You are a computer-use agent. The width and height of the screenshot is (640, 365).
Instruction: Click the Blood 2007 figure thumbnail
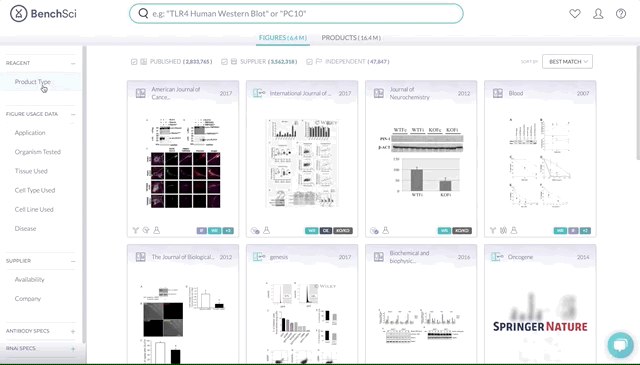(x=540, y=163)
